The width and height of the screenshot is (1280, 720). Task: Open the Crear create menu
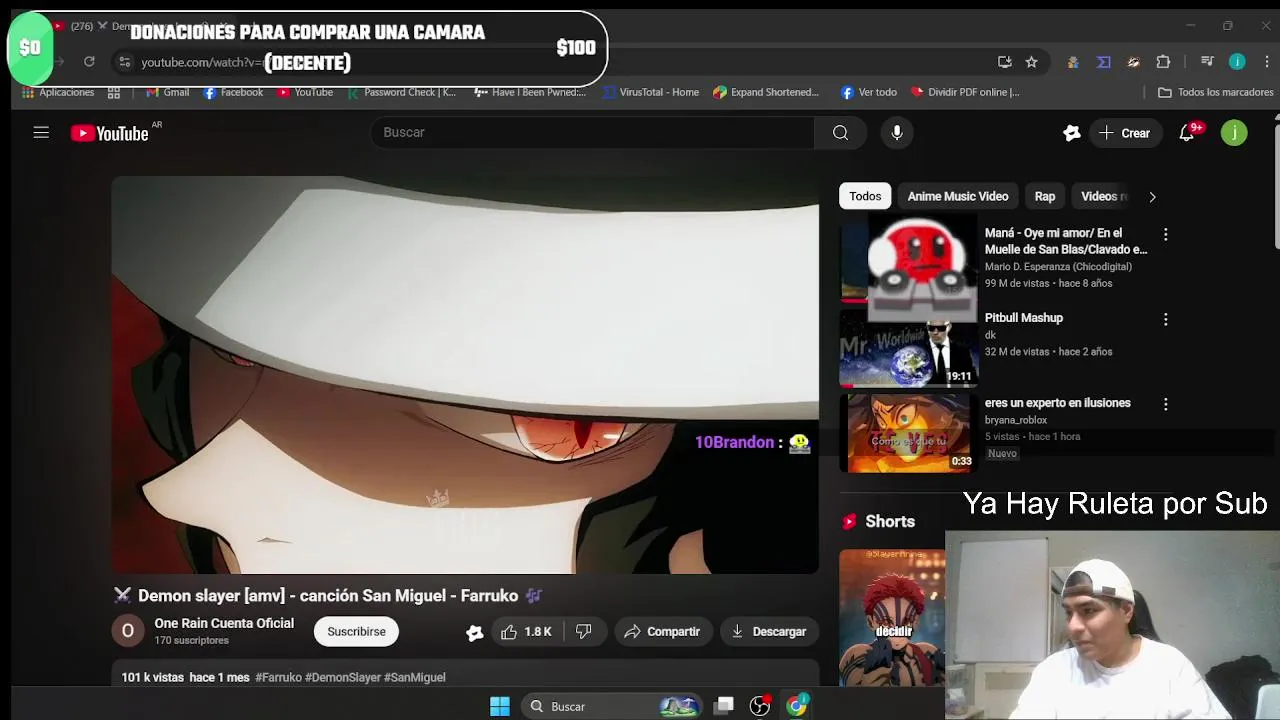(1125, 133)
